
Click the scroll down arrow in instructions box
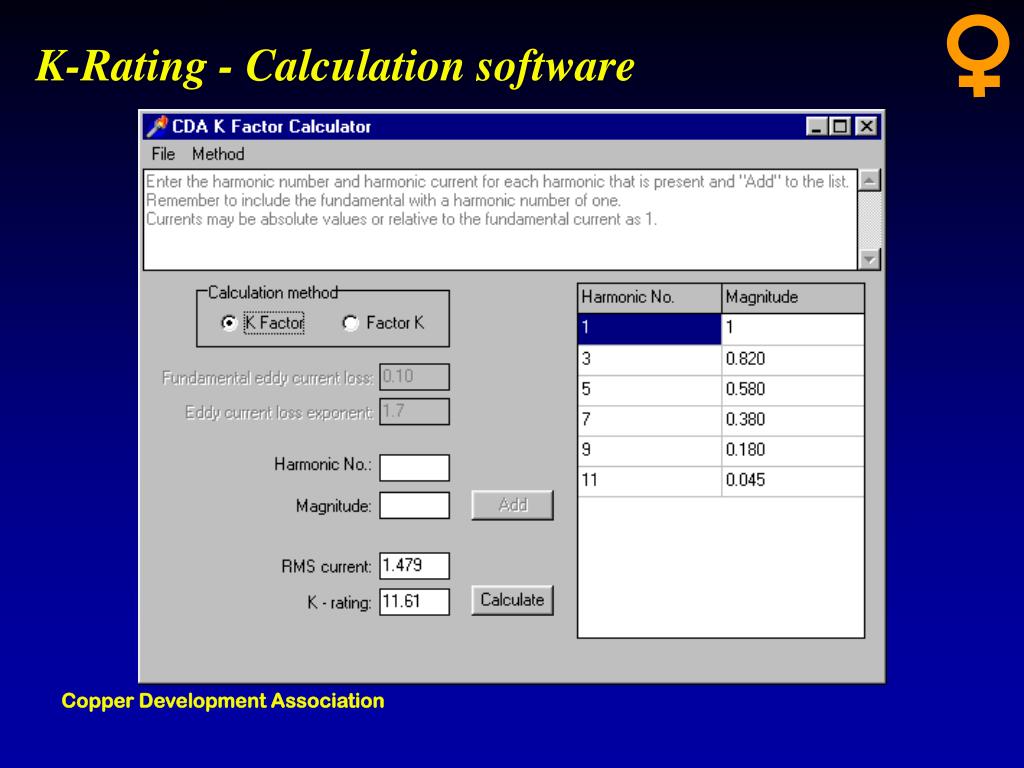869,259
